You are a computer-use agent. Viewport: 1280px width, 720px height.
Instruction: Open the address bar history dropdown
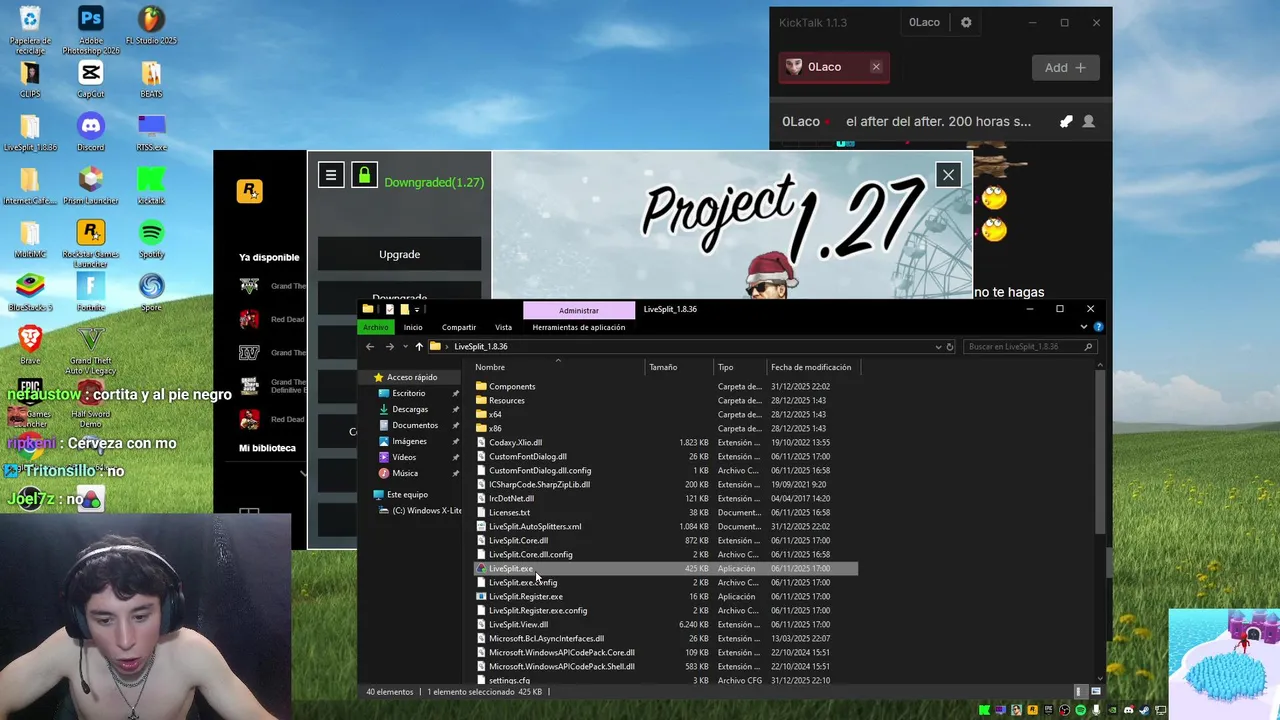[x=938, y=346]
